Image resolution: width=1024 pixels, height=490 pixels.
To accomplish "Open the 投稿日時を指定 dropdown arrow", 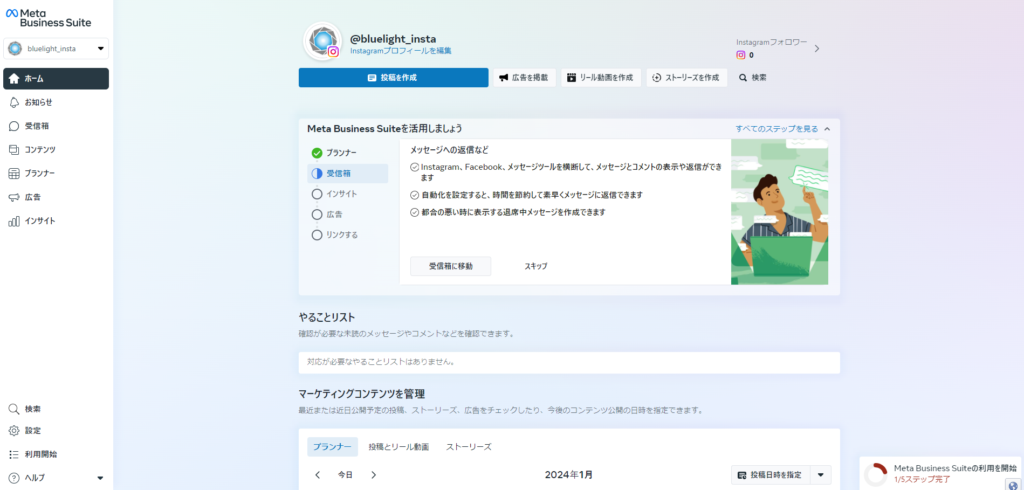I will click(820, 475).
